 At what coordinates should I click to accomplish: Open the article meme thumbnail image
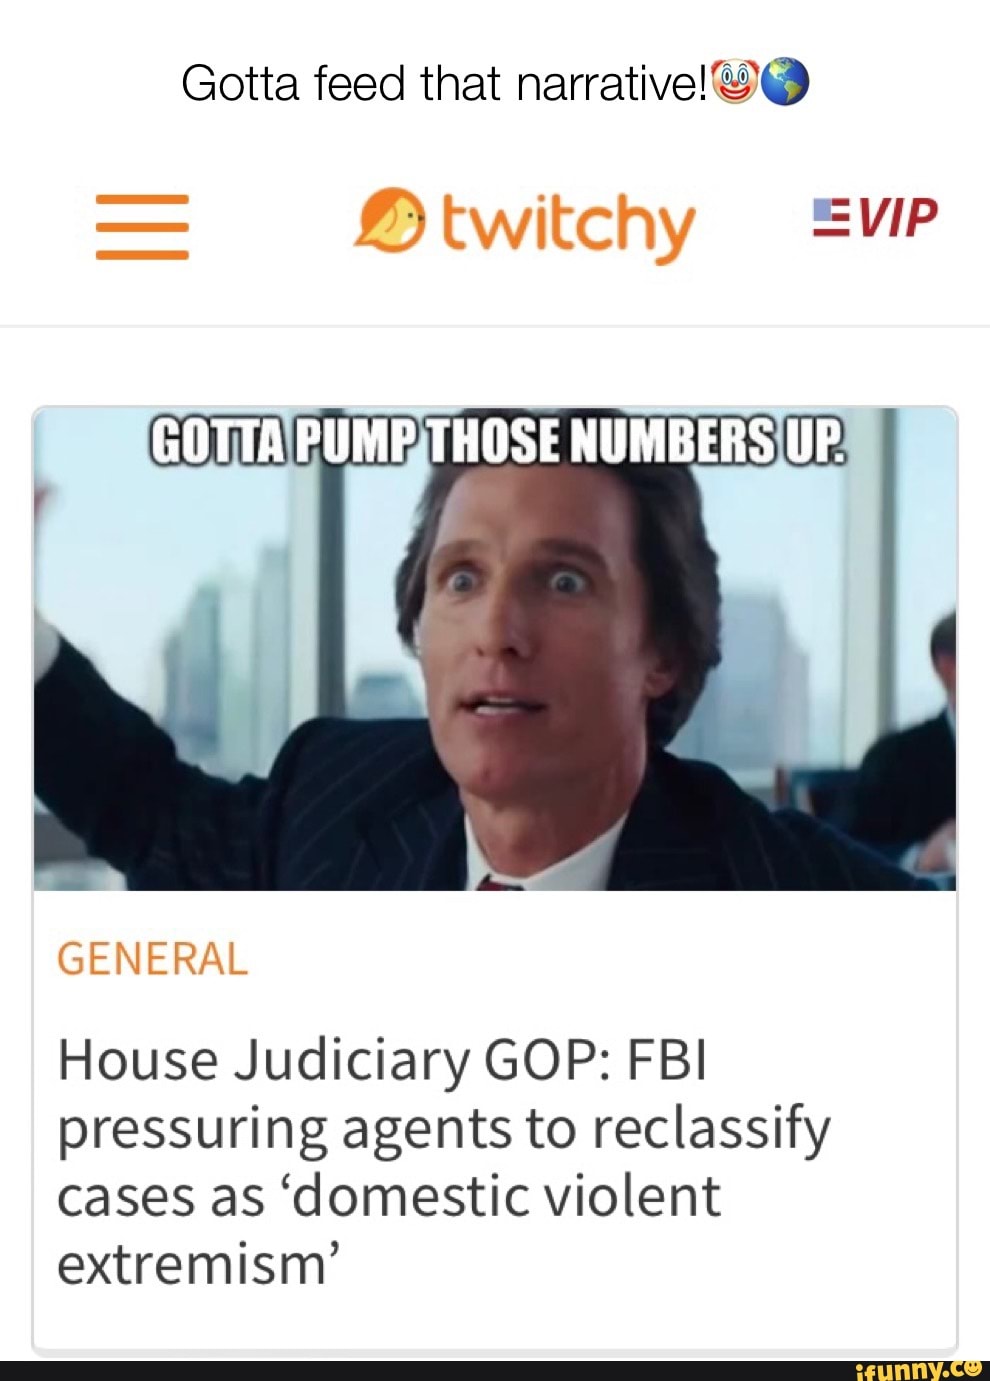[495, 648]
